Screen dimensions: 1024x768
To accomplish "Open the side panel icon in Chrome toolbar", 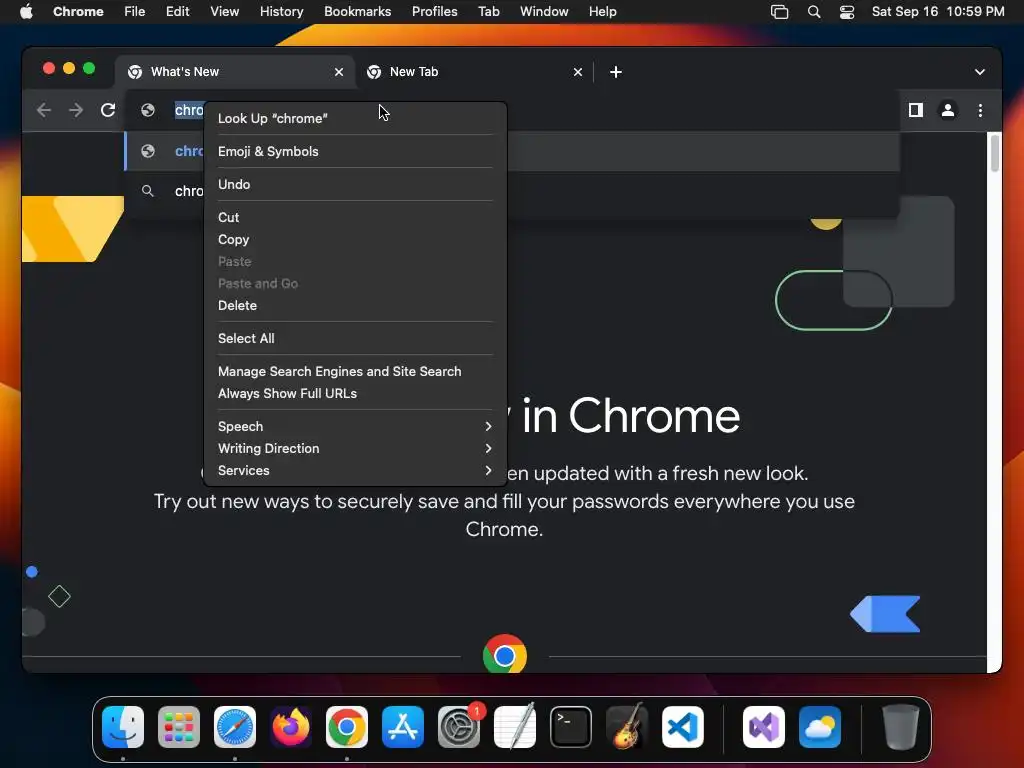I will click(916, 110).
